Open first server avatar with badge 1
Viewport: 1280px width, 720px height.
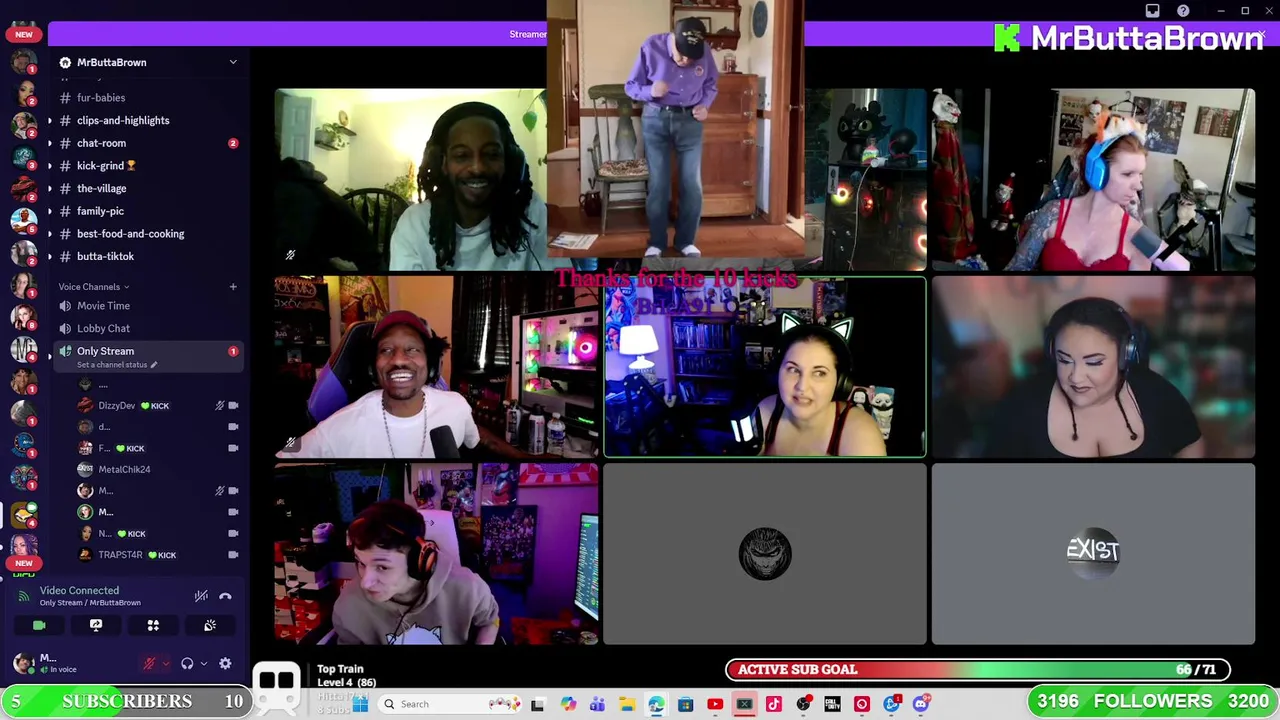pyautogui.click(x=24, y=62)
